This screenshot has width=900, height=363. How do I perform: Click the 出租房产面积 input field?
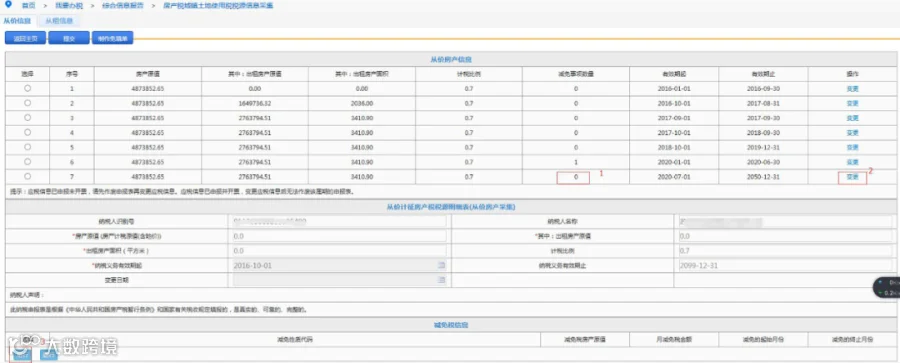(339, 251)
